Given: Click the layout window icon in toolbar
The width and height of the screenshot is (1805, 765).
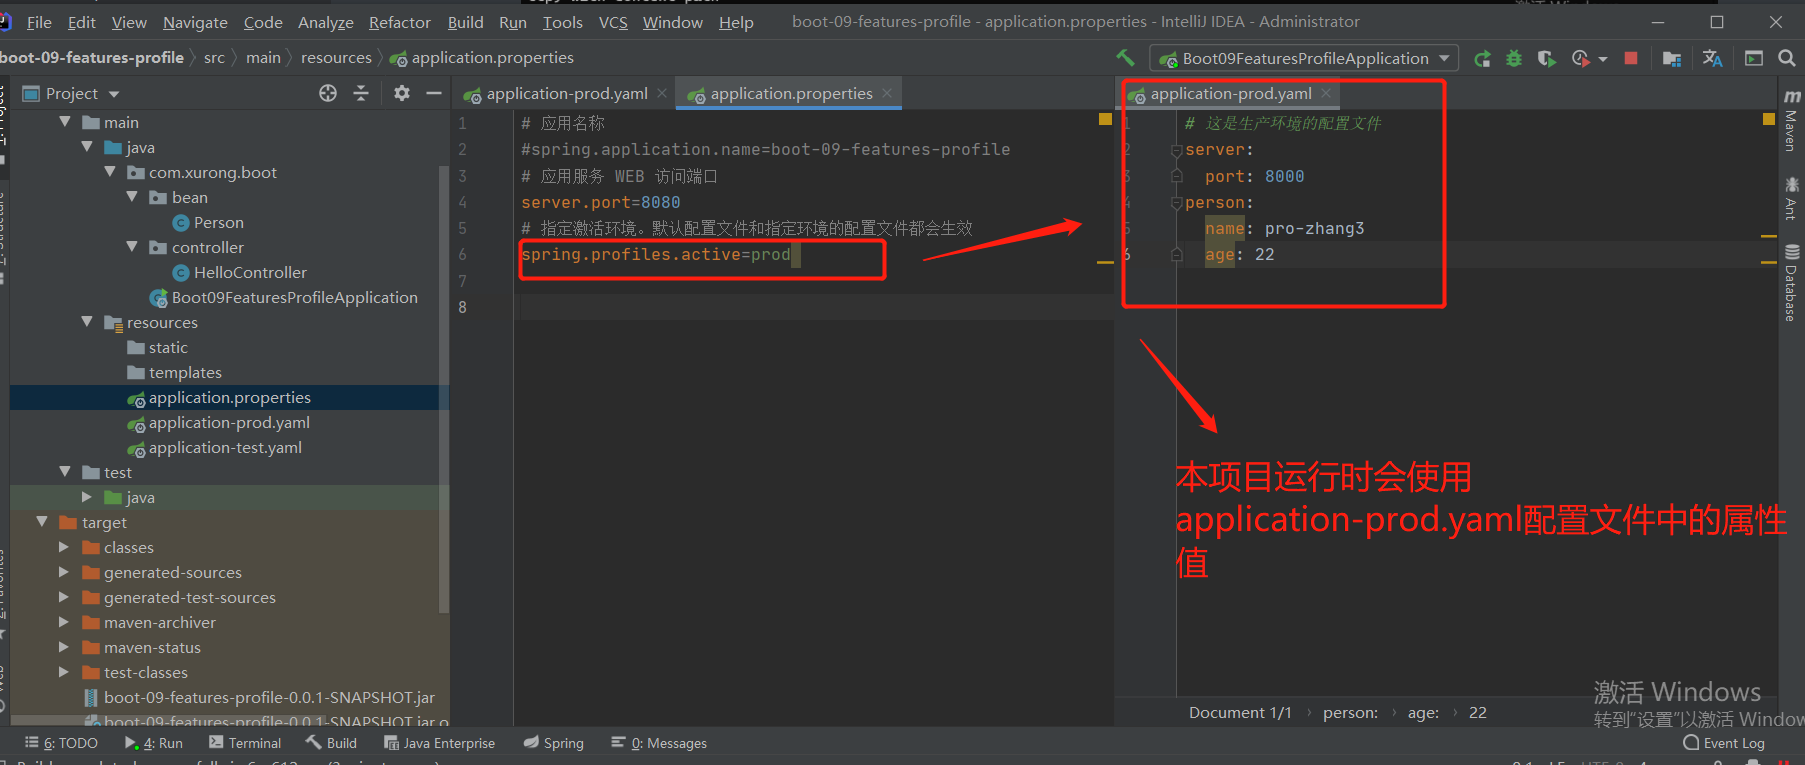Looking at the screenshot, I should point(1754,59).
